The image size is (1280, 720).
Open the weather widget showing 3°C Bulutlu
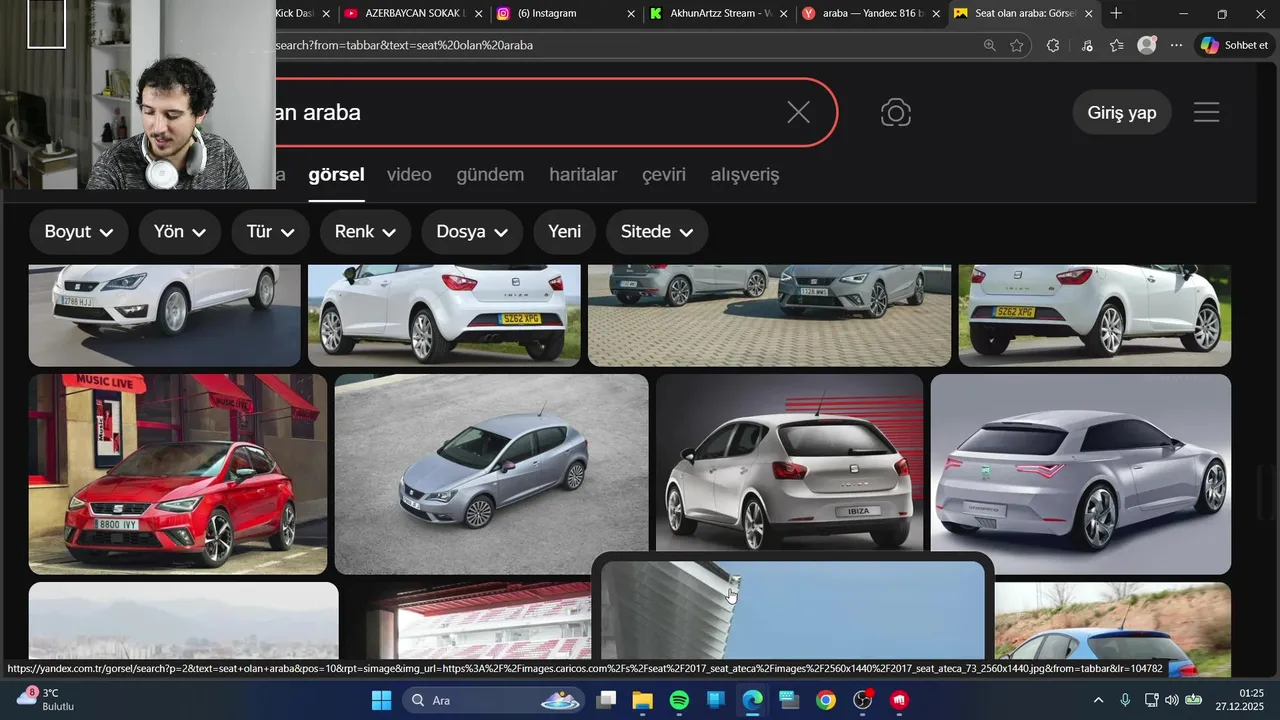click(x=46, y=700)
